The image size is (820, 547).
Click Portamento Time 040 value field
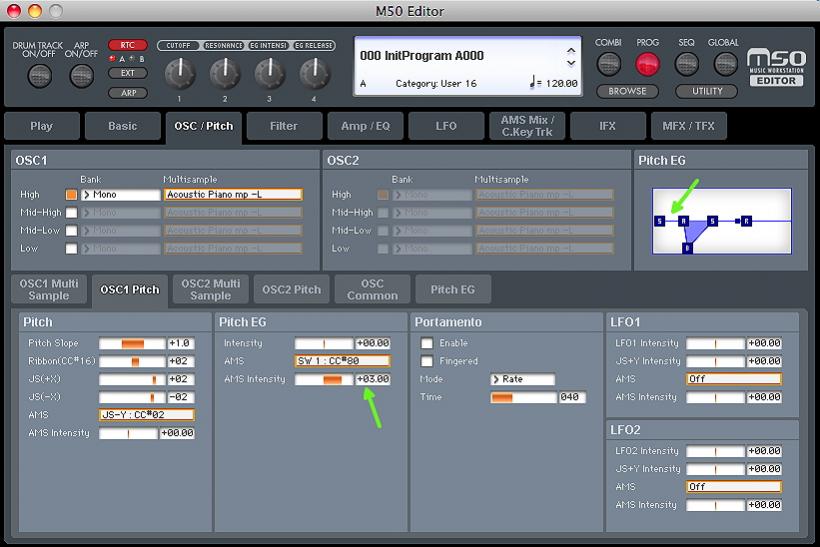tap(572, 397)
